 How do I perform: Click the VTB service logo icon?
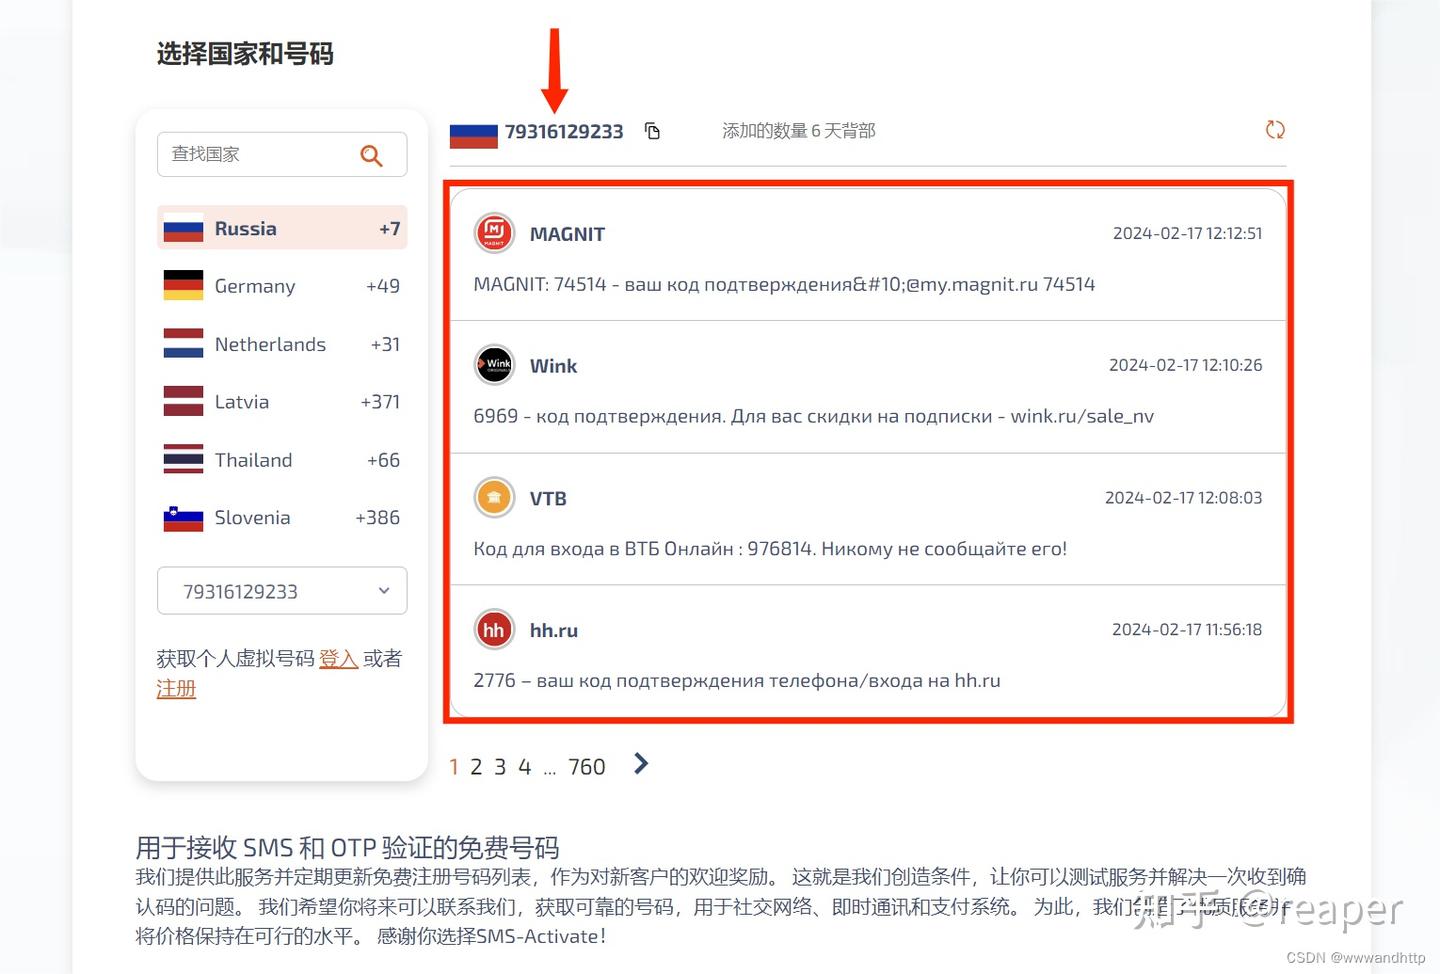click(494, 497)
